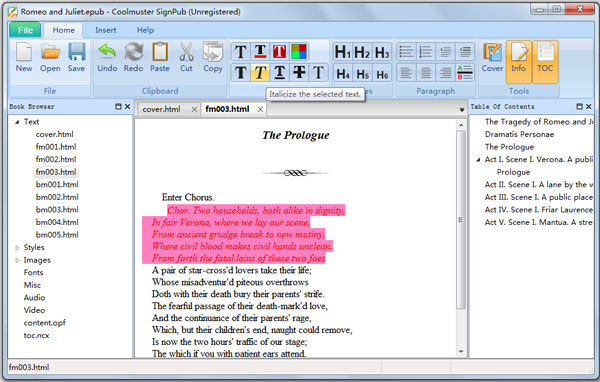Click the editor scroll down arrow
Image resolution: width=600 pixels, height=382 pixels.
(461, 351)
